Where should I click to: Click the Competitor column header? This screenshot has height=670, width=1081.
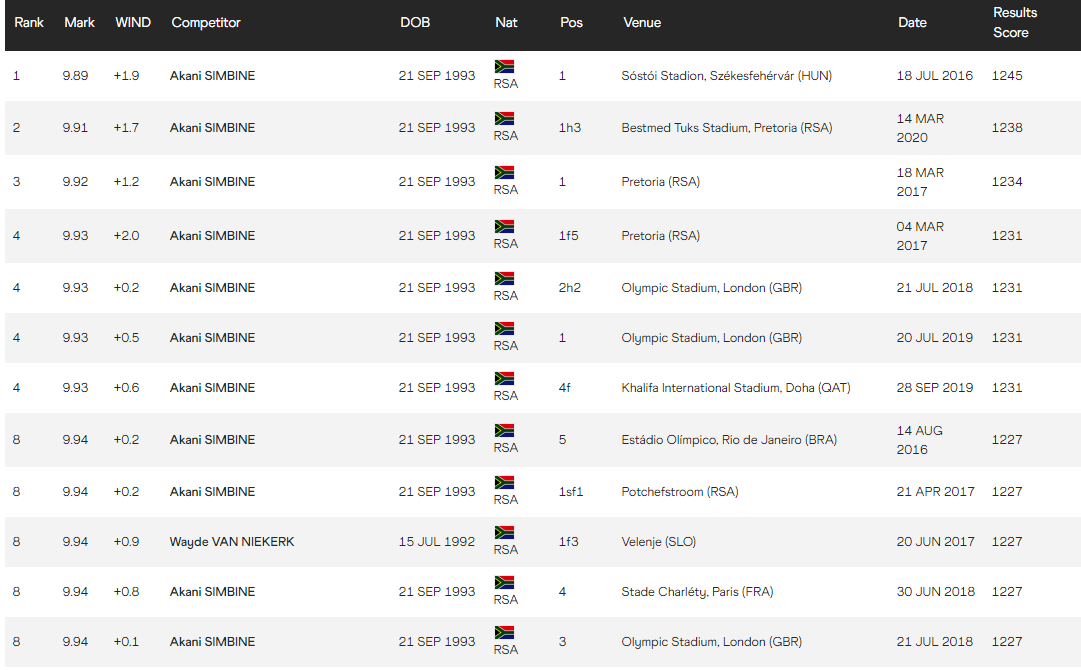pyautogui.click(x=206, y=22)
